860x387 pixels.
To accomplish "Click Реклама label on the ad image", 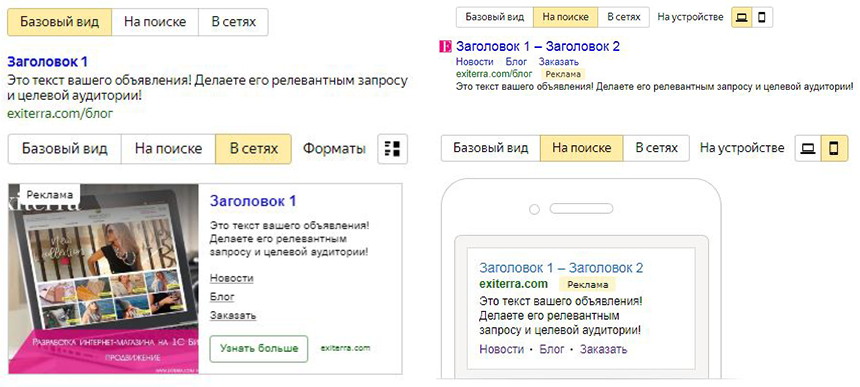I will pyautogui.click(x=50, y=195).
